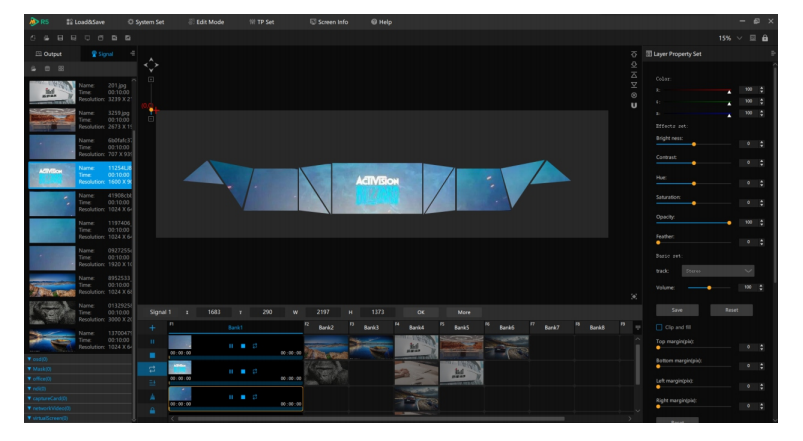Viewport: 803px width, 441px height.
Task: Click the stop-all square in timeline sidebar
Action: (x=152, y=355)
